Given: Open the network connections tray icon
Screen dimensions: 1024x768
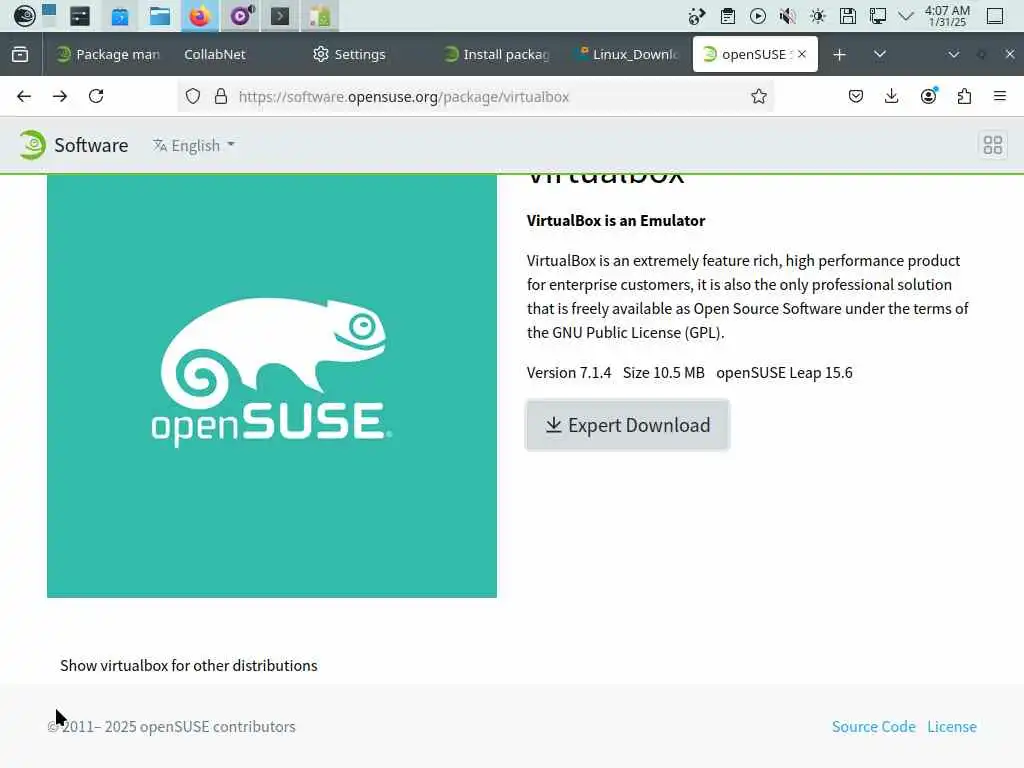Looking at the screenshot, I should pyautogui.click(x=878, y=16).
